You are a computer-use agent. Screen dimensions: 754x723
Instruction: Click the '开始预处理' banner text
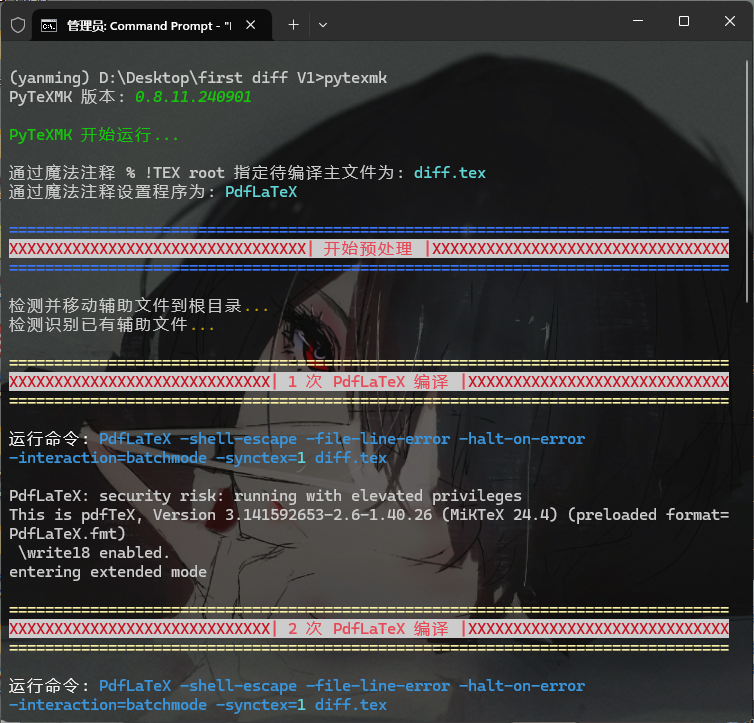click(368, 249)
